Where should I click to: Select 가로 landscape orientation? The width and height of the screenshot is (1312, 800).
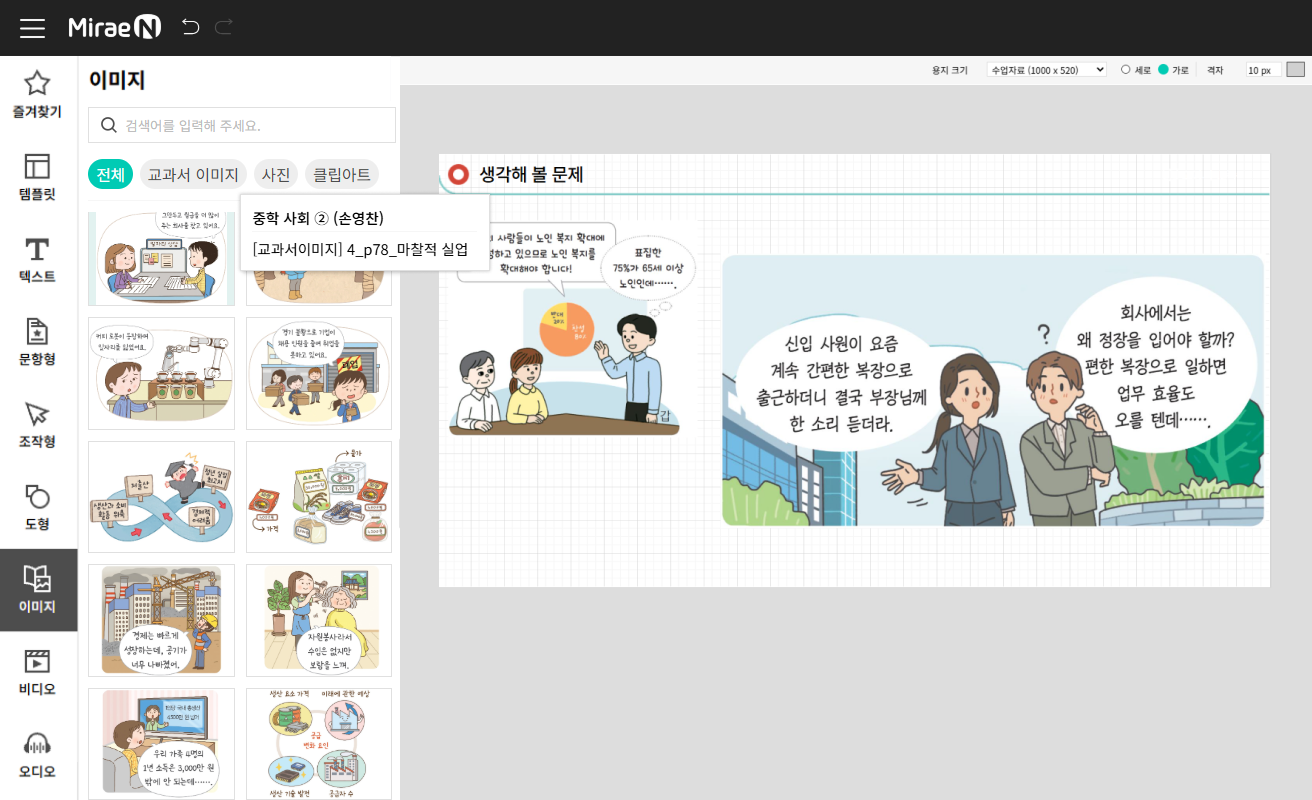[x=1164, y=70]
